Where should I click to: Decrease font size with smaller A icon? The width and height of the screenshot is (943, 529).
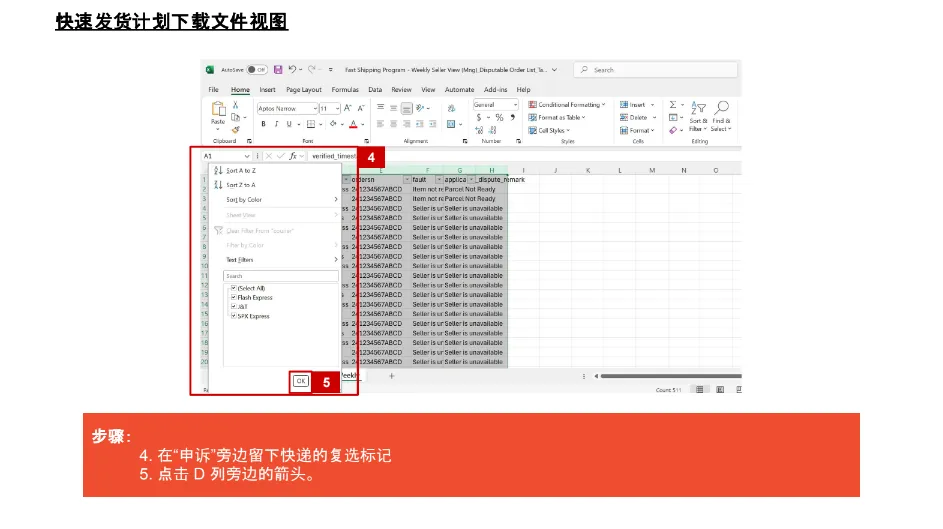coord(361,108)
